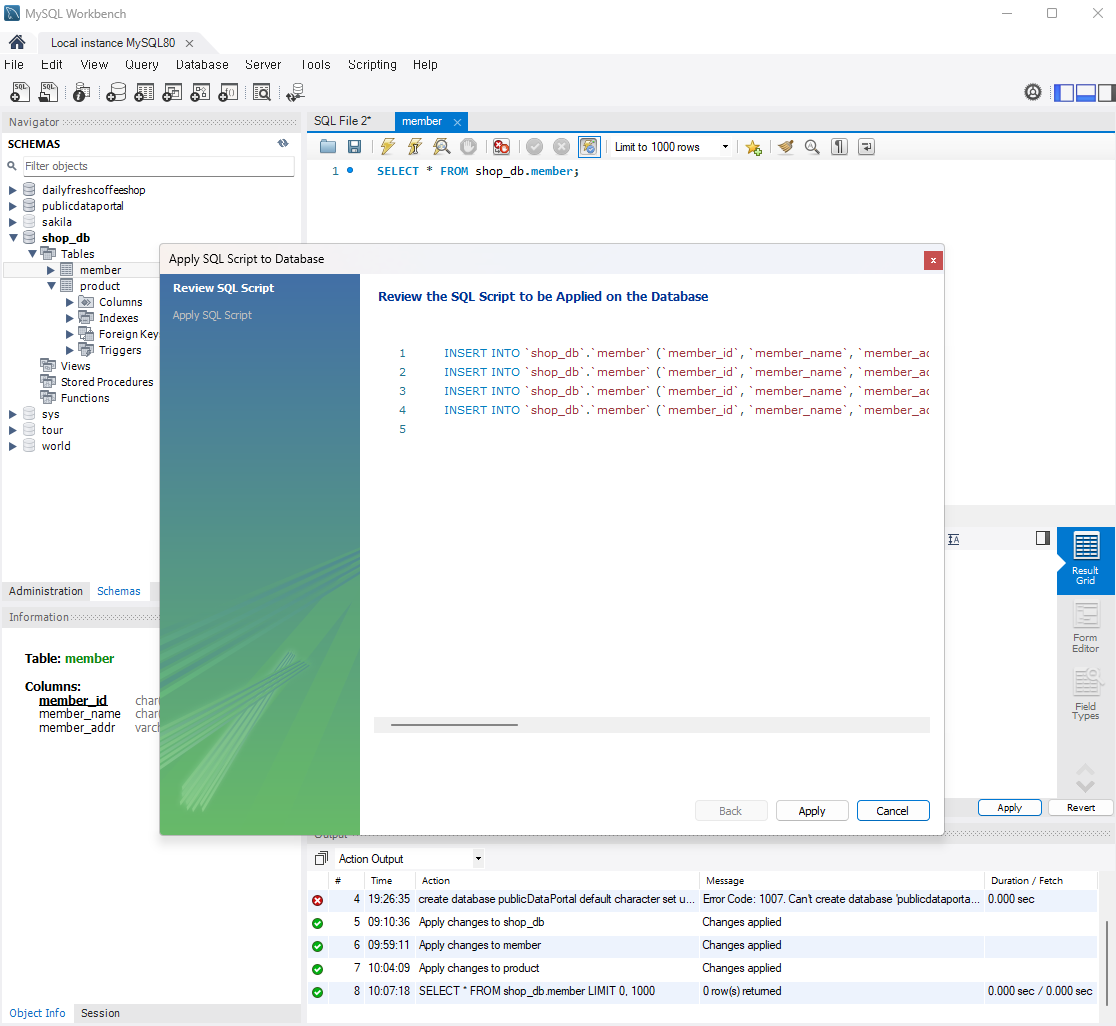This screenshot has width=1116, height=1026.
Task: Toggle invisible characters display
Action: pyautogui.click(x=840, y=147)
